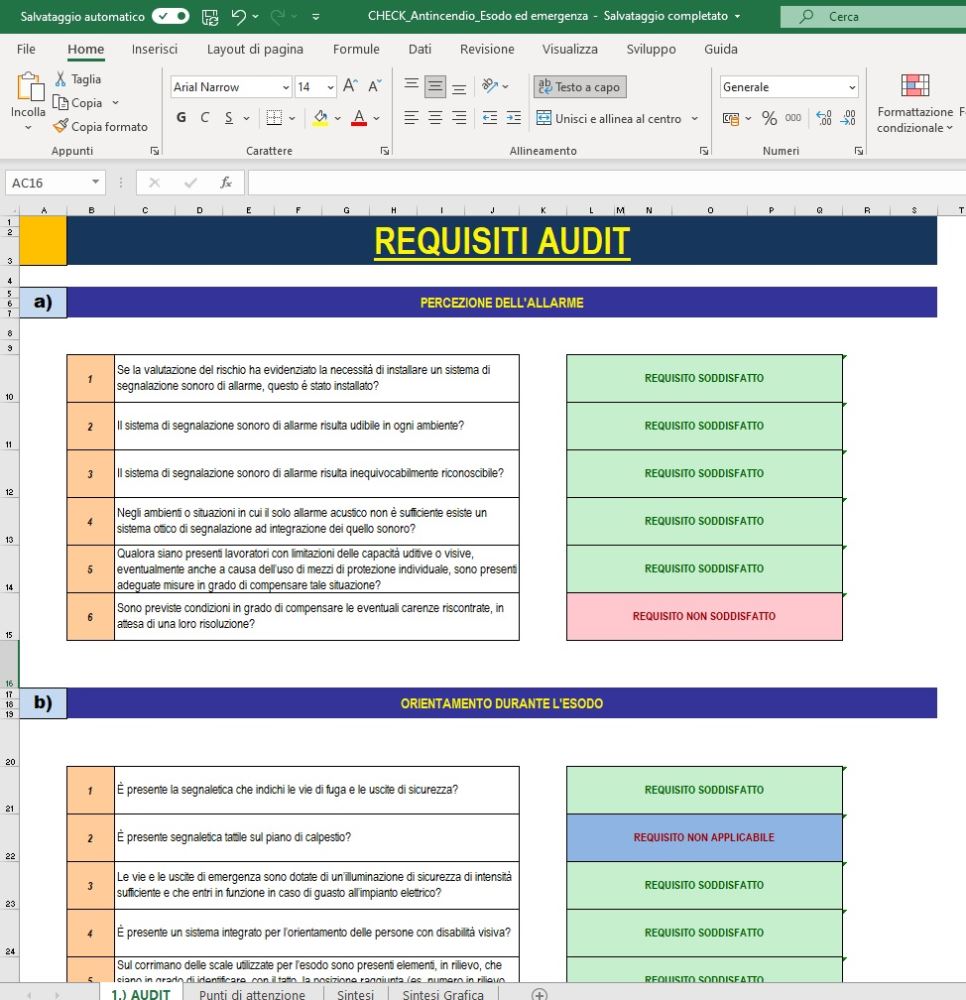This screenshot has width=966, height=1000.
Task: Click the Save icon in the title bar
Action: pos(210,17)
